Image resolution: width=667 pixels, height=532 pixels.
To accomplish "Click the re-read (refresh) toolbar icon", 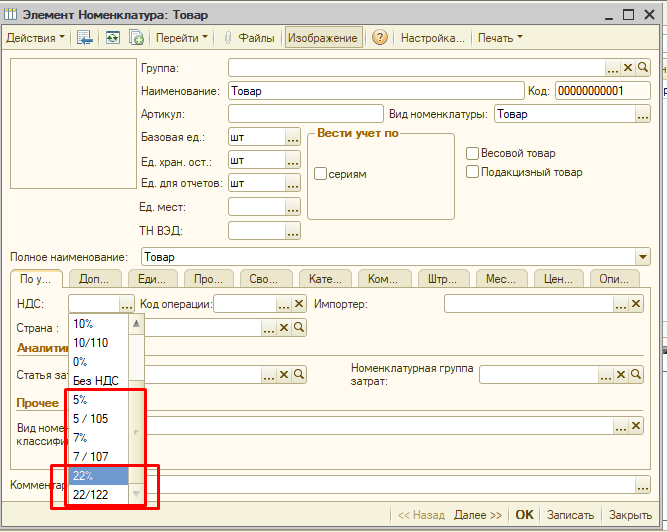I will (111, 38).
